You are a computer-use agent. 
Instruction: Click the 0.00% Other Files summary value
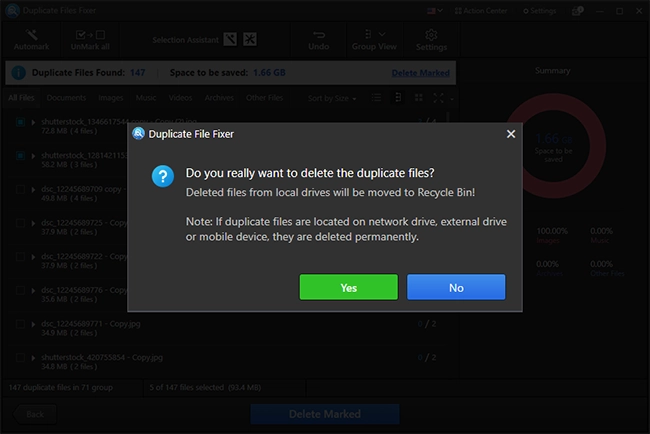(x=601, y=264)
